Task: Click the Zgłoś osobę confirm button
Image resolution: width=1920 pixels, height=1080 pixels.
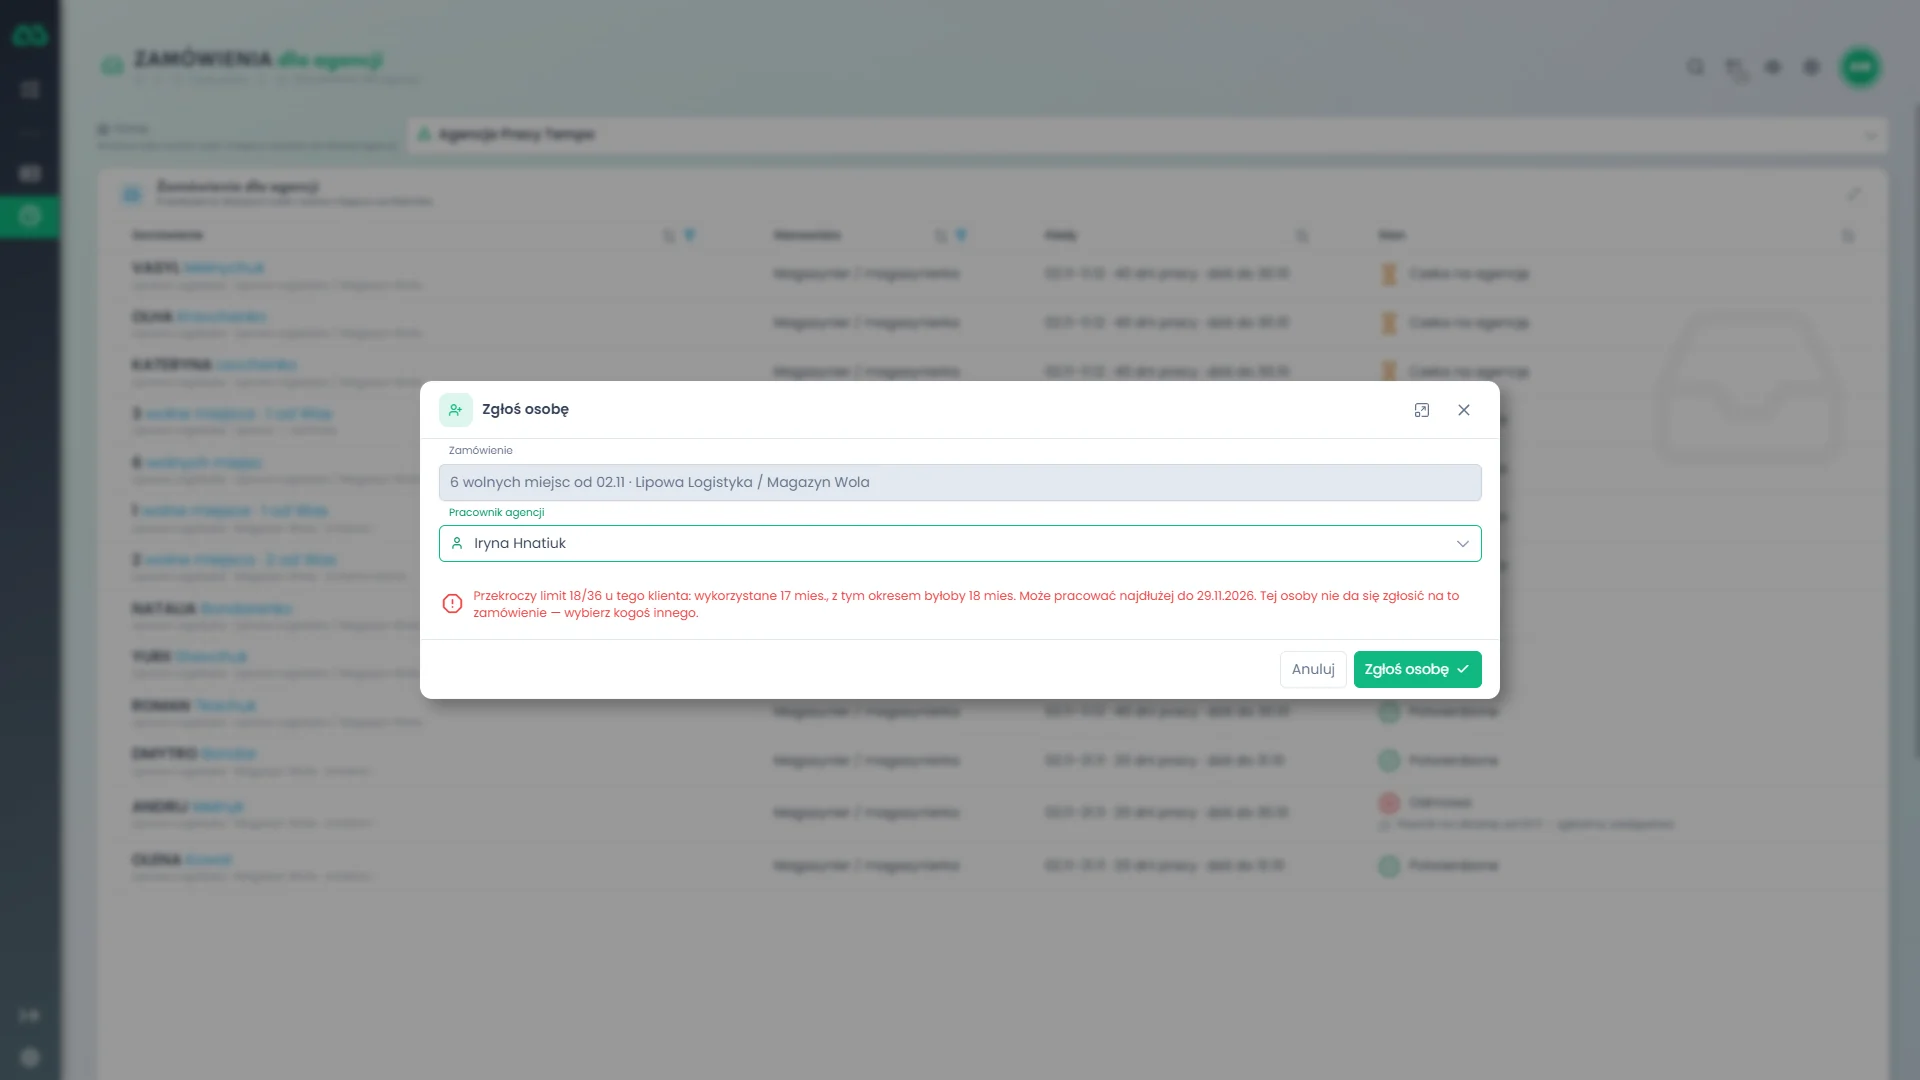Action: pos(1417,669)
